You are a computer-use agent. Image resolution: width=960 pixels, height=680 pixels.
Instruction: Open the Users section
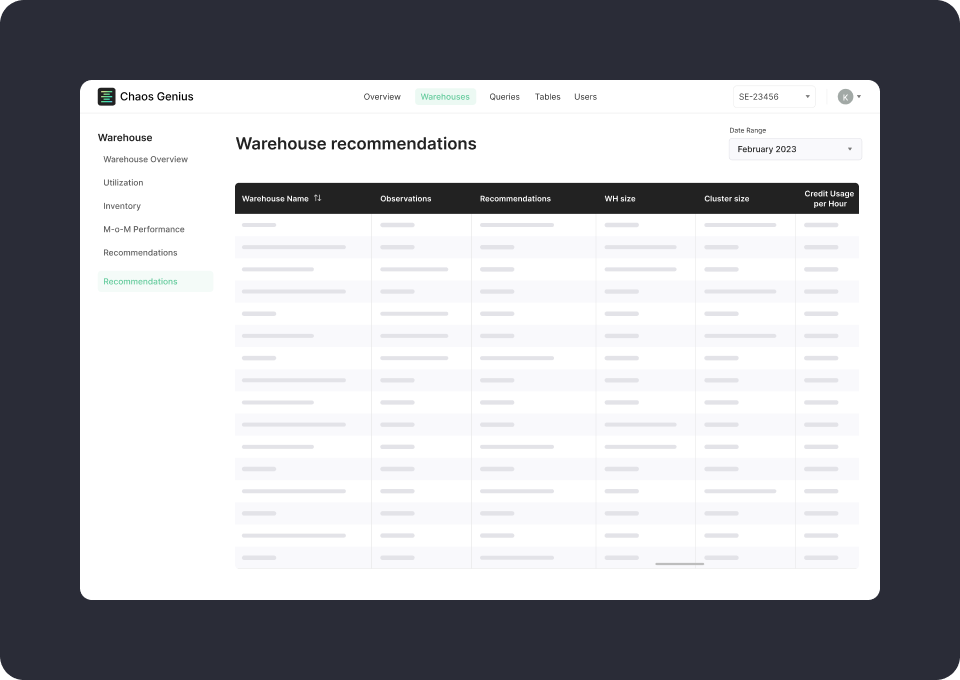coord(585,96)
